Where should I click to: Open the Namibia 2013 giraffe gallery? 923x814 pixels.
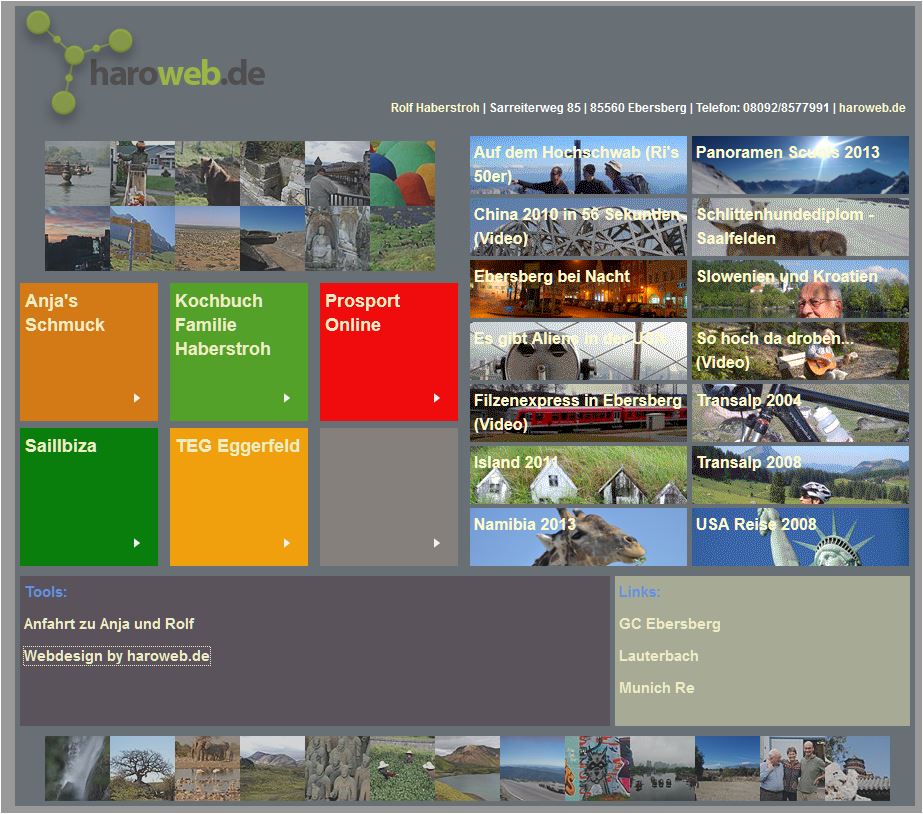(578, 537)
